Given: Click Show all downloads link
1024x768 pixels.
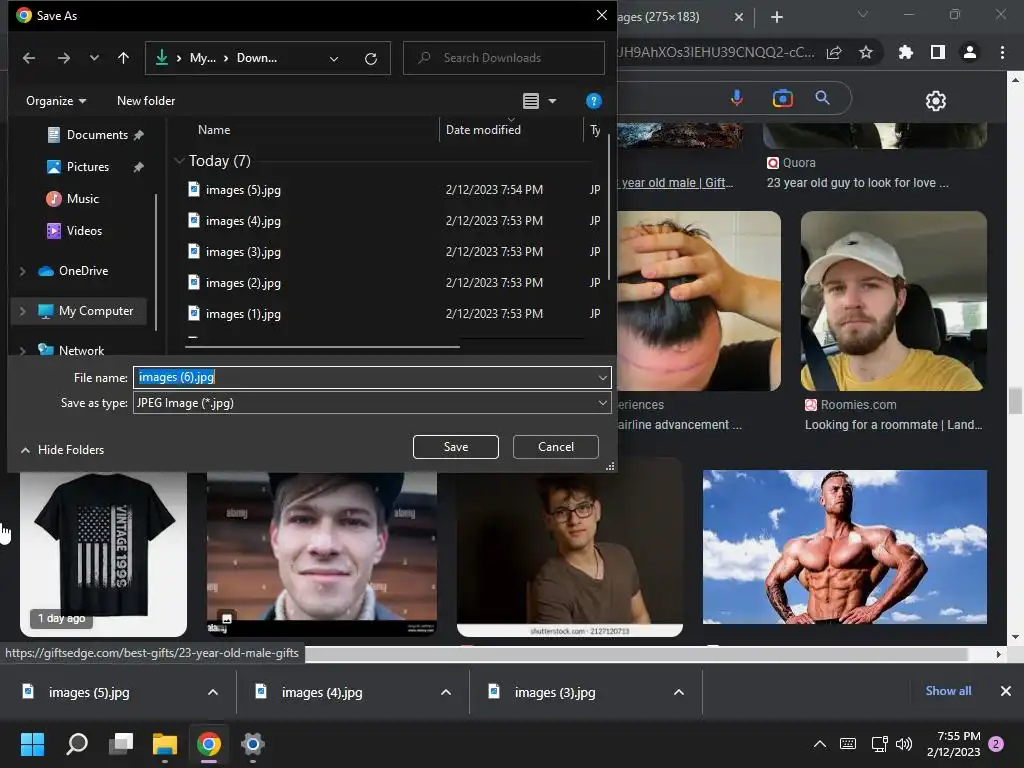Looking at the screenshot, I should pyautogui.click(x=948, y=691).
